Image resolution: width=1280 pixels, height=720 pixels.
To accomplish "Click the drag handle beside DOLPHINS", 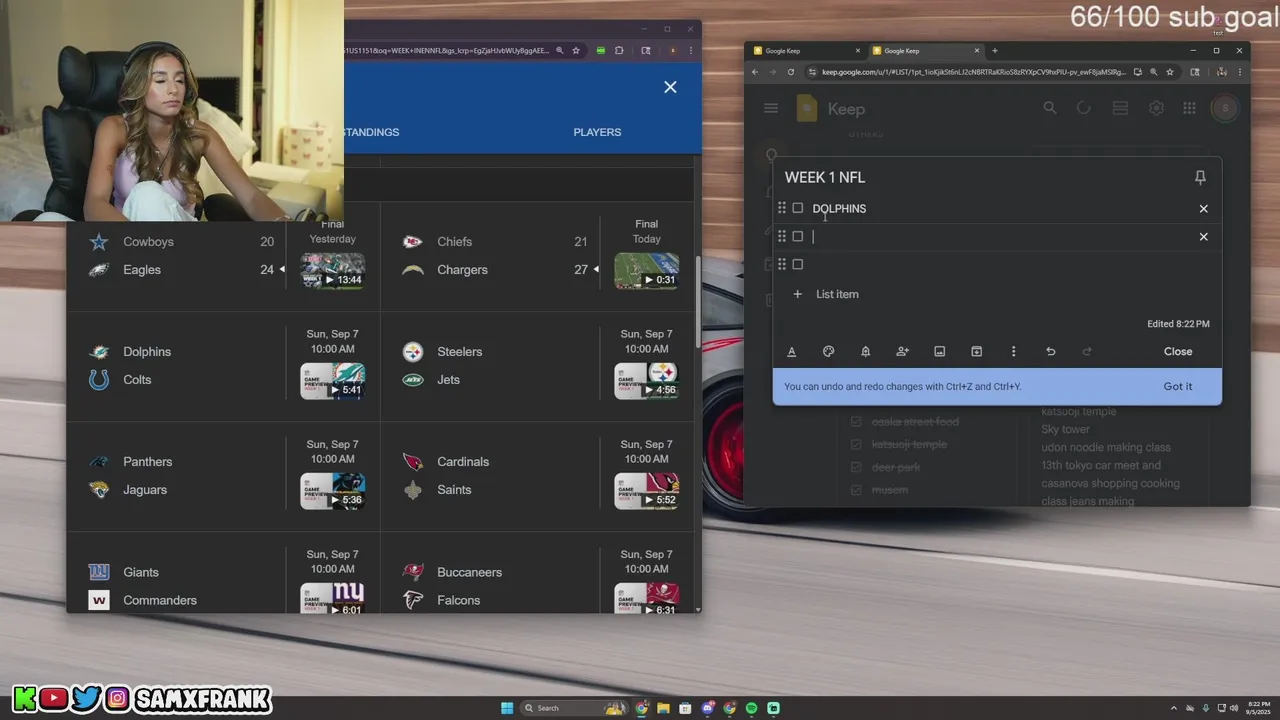I will coord(782,208).
